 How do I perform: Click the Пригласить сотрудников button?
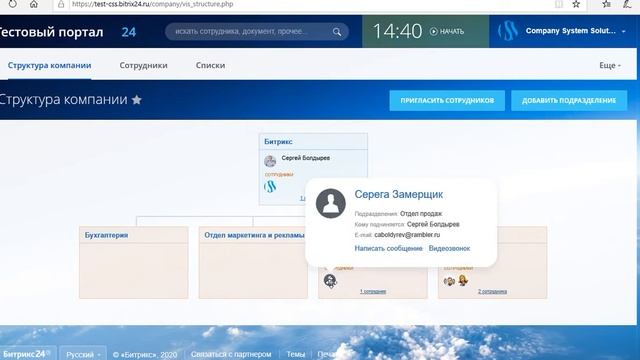(x=447, y=100)
